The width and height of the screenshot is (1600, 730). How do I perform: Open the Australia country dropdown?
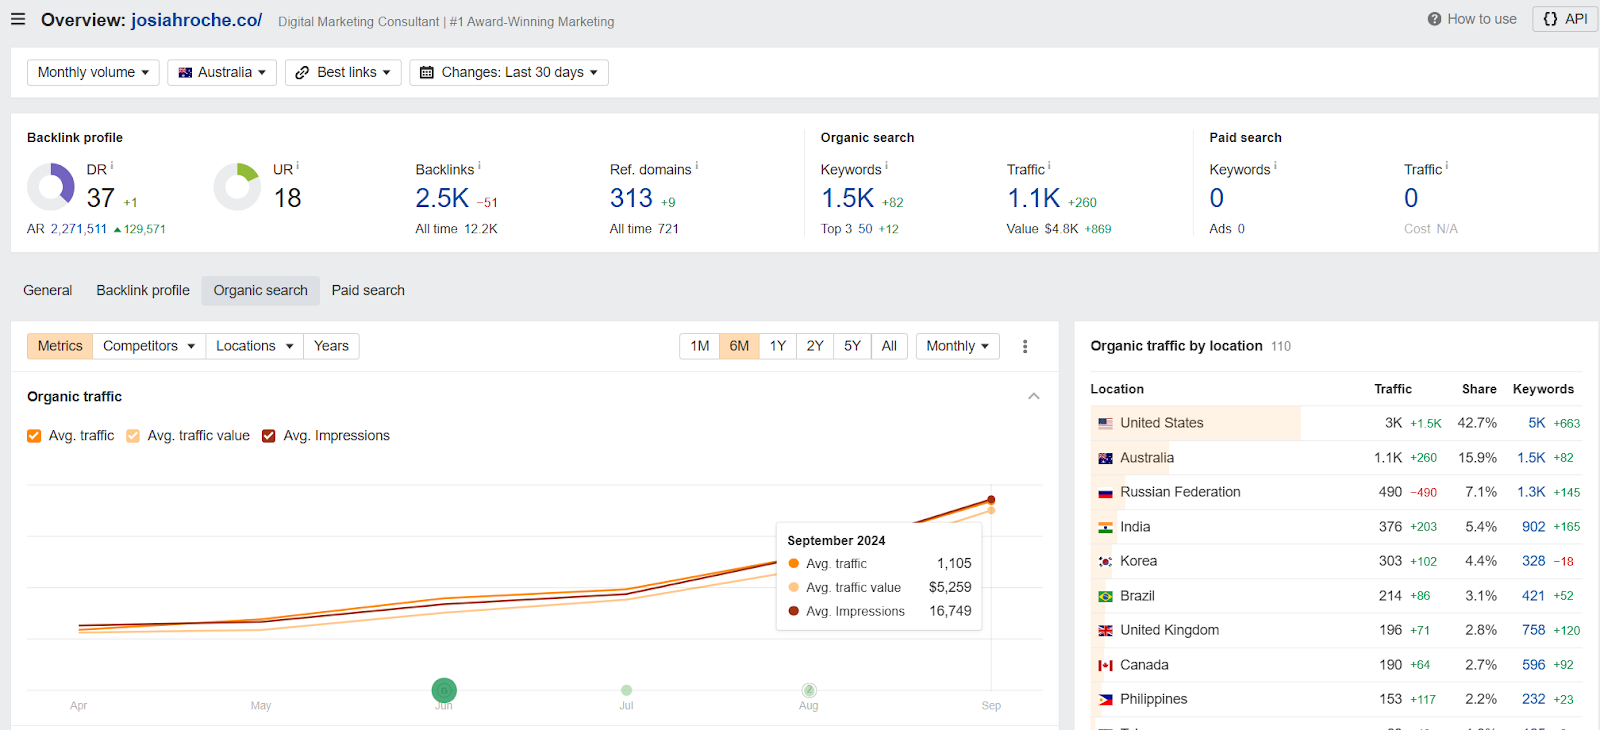pyautogui.click(x=222, y=72)
